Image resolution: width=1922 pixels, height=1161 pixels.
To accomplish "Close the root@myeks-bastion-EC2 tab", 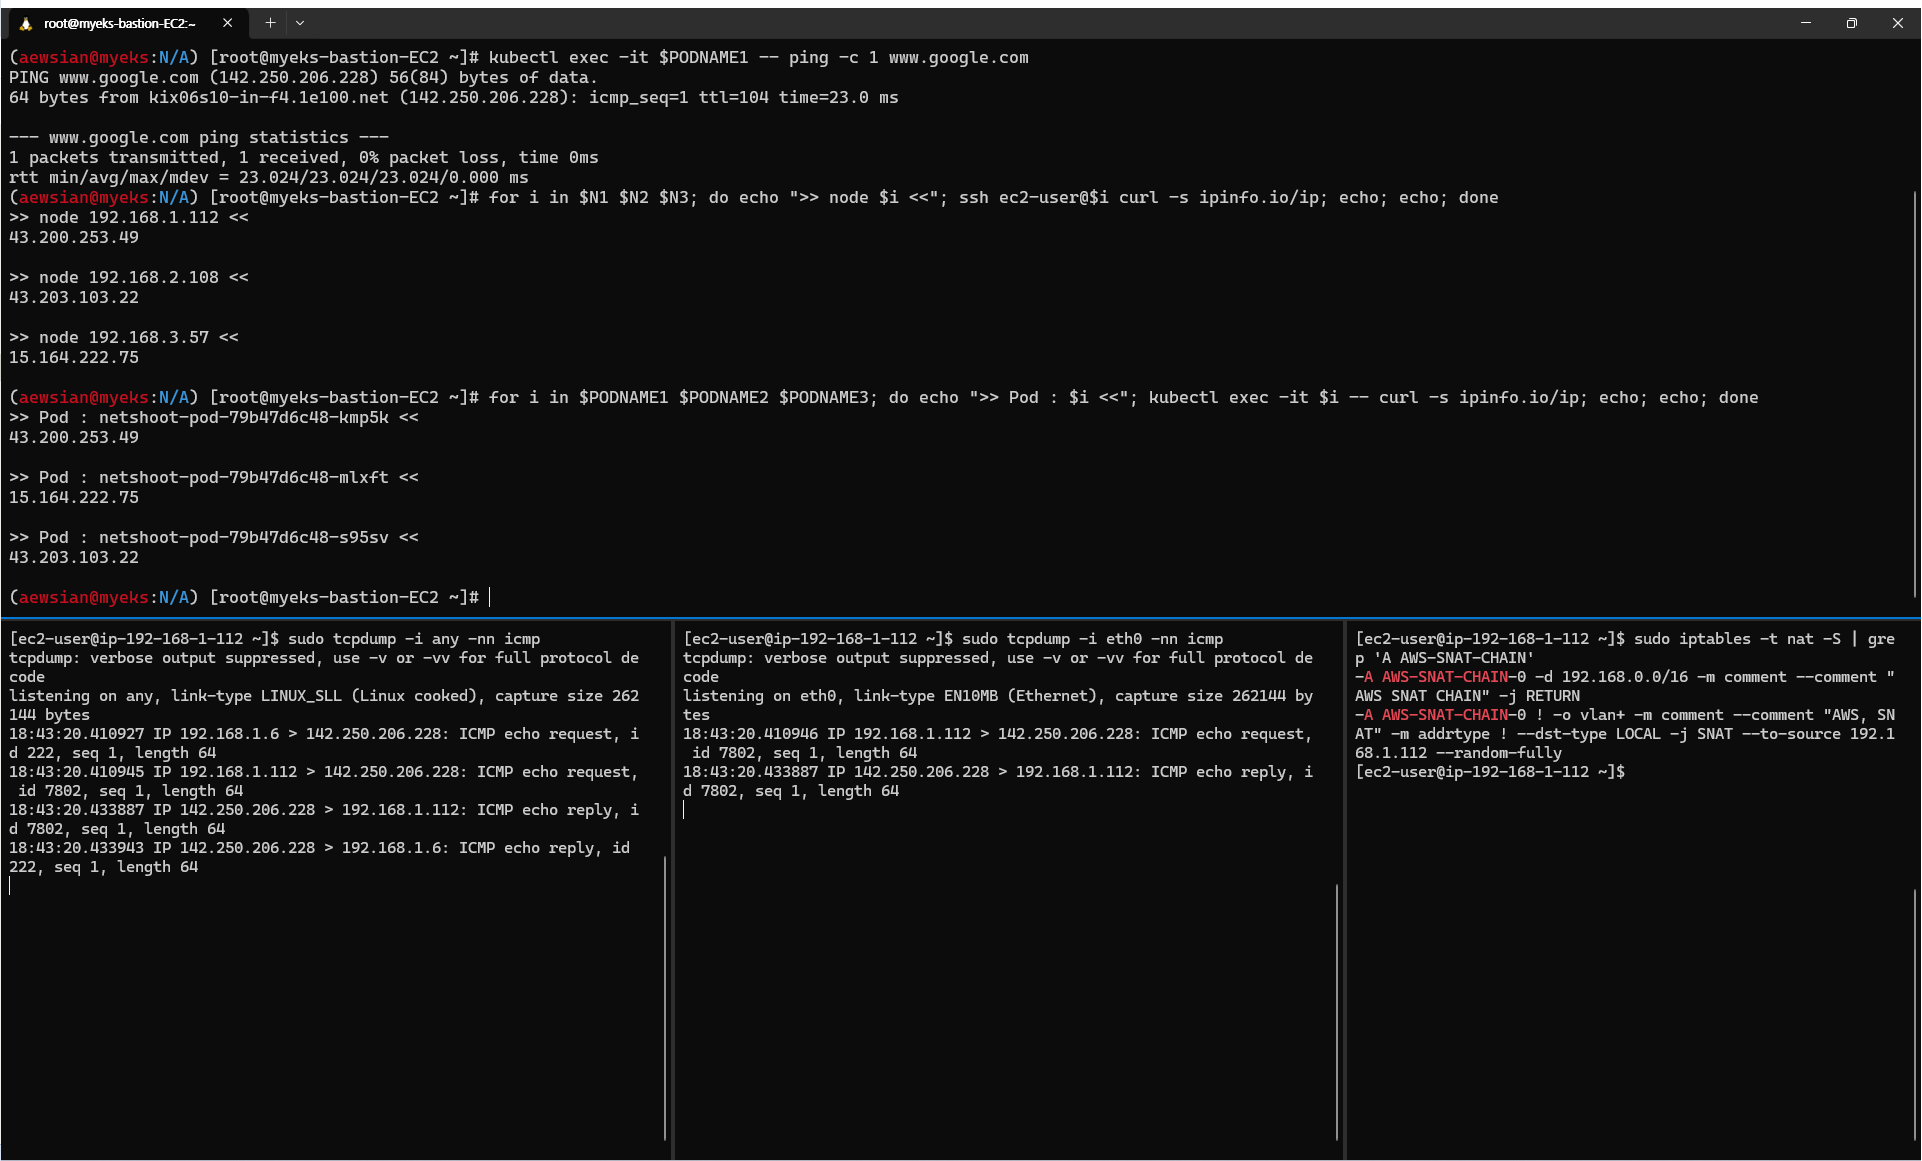I will pyautogui.click(x=227, y=23).
